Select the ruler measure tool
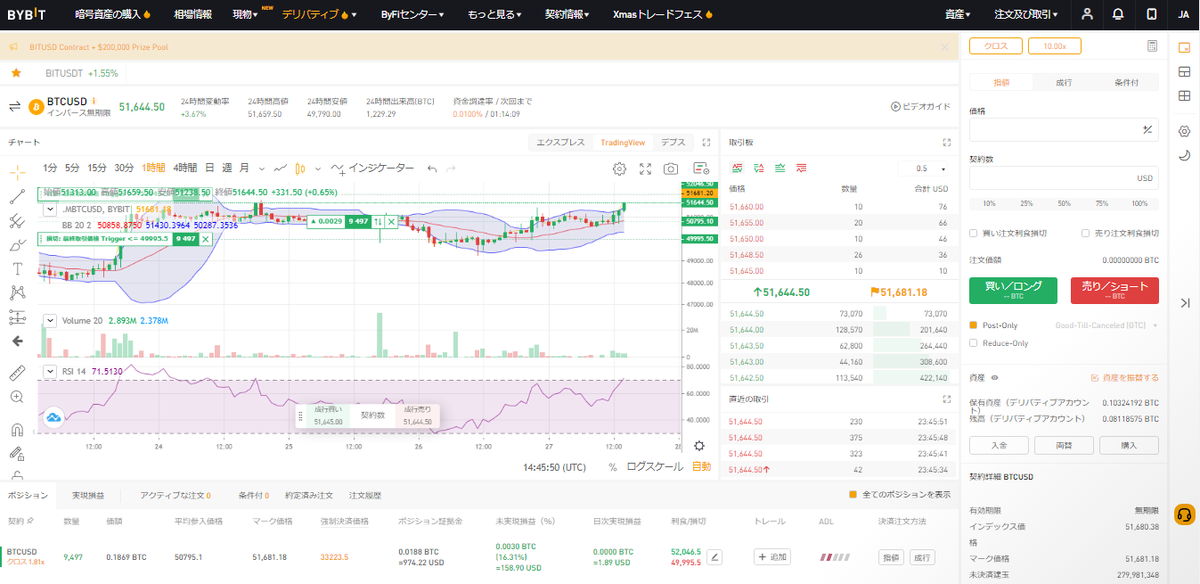Image resolution: width=1200 pixels, height=584 pixels. coord(17,372)
